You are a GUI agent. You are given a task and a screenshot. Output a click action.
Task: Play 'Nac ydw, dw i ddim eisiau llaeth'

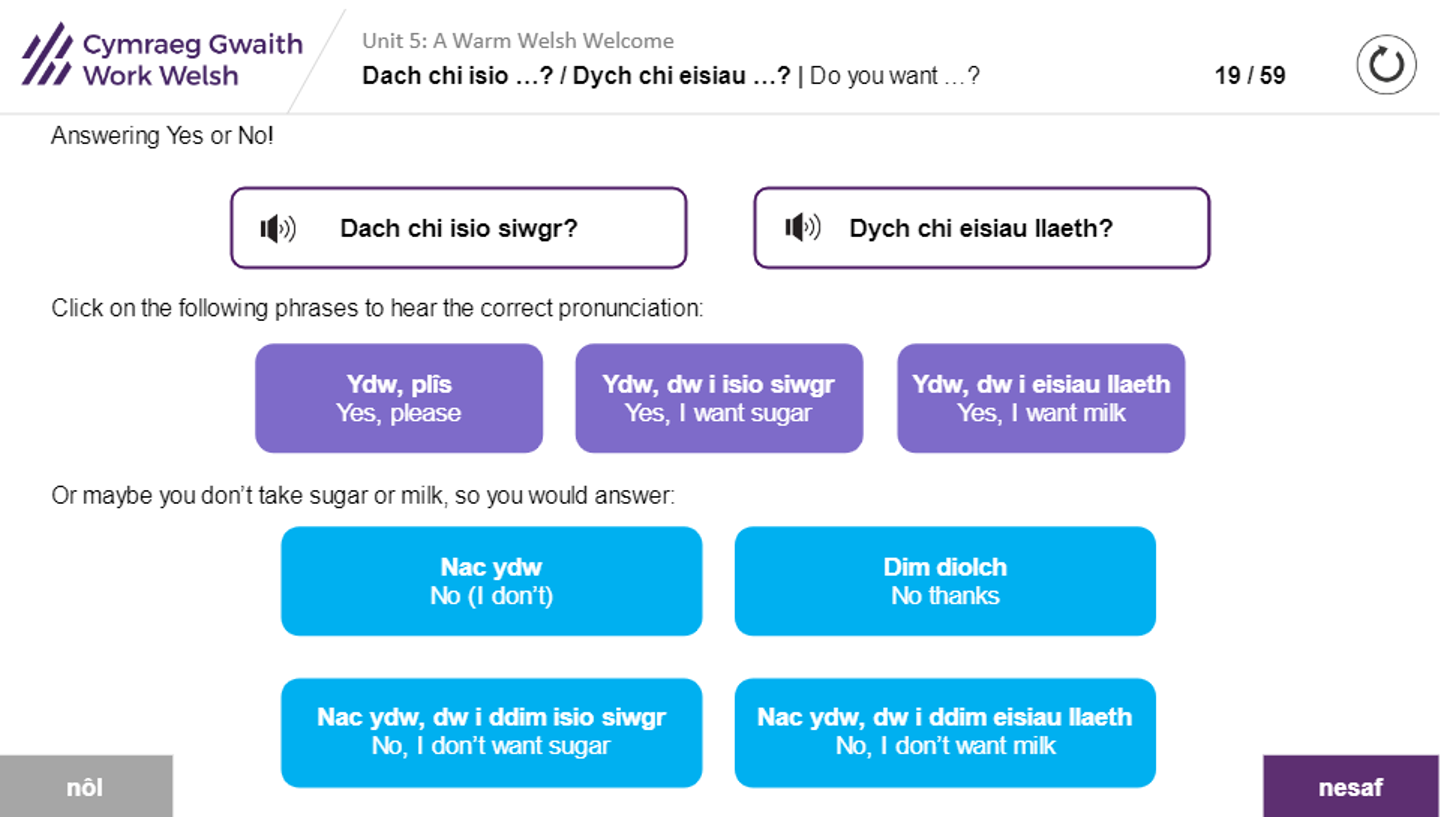945,732
